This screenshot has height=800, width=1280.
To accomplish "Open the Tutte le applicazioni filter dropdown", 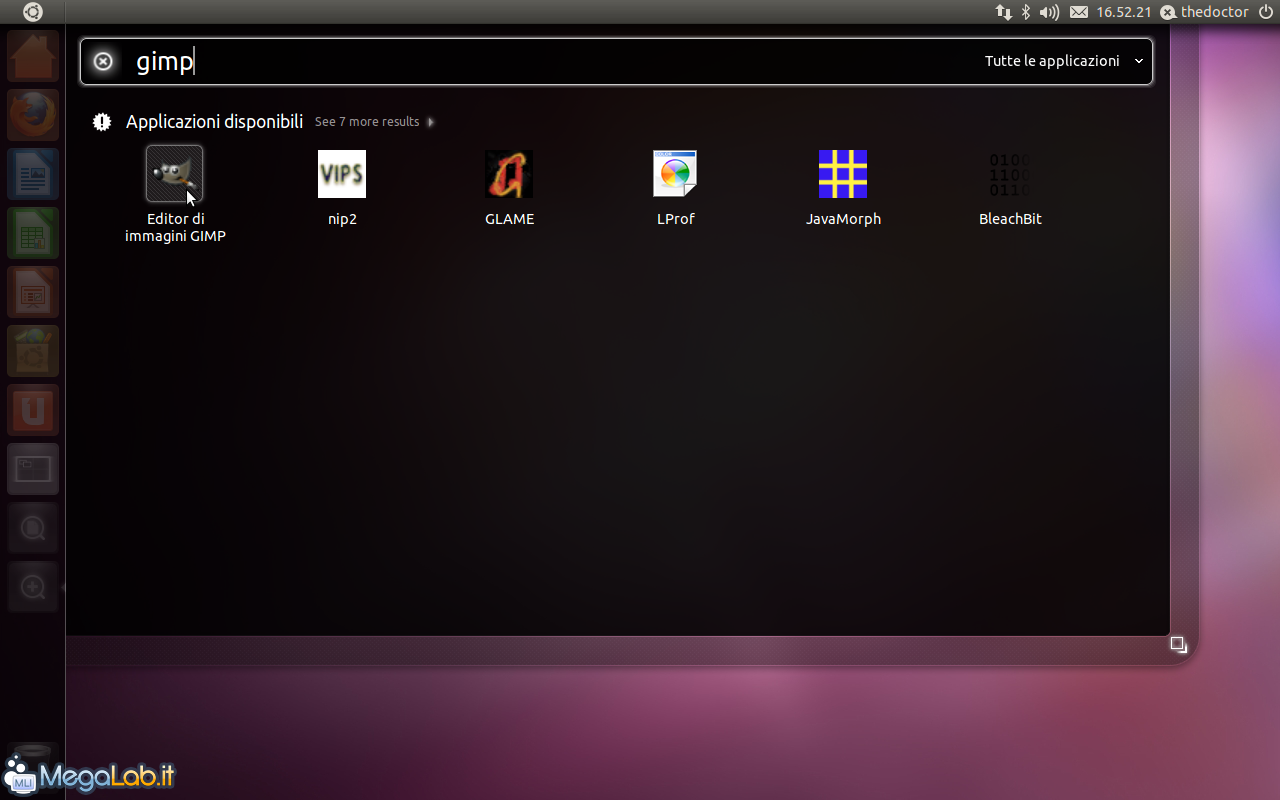I will click(x=1063, y=61).
